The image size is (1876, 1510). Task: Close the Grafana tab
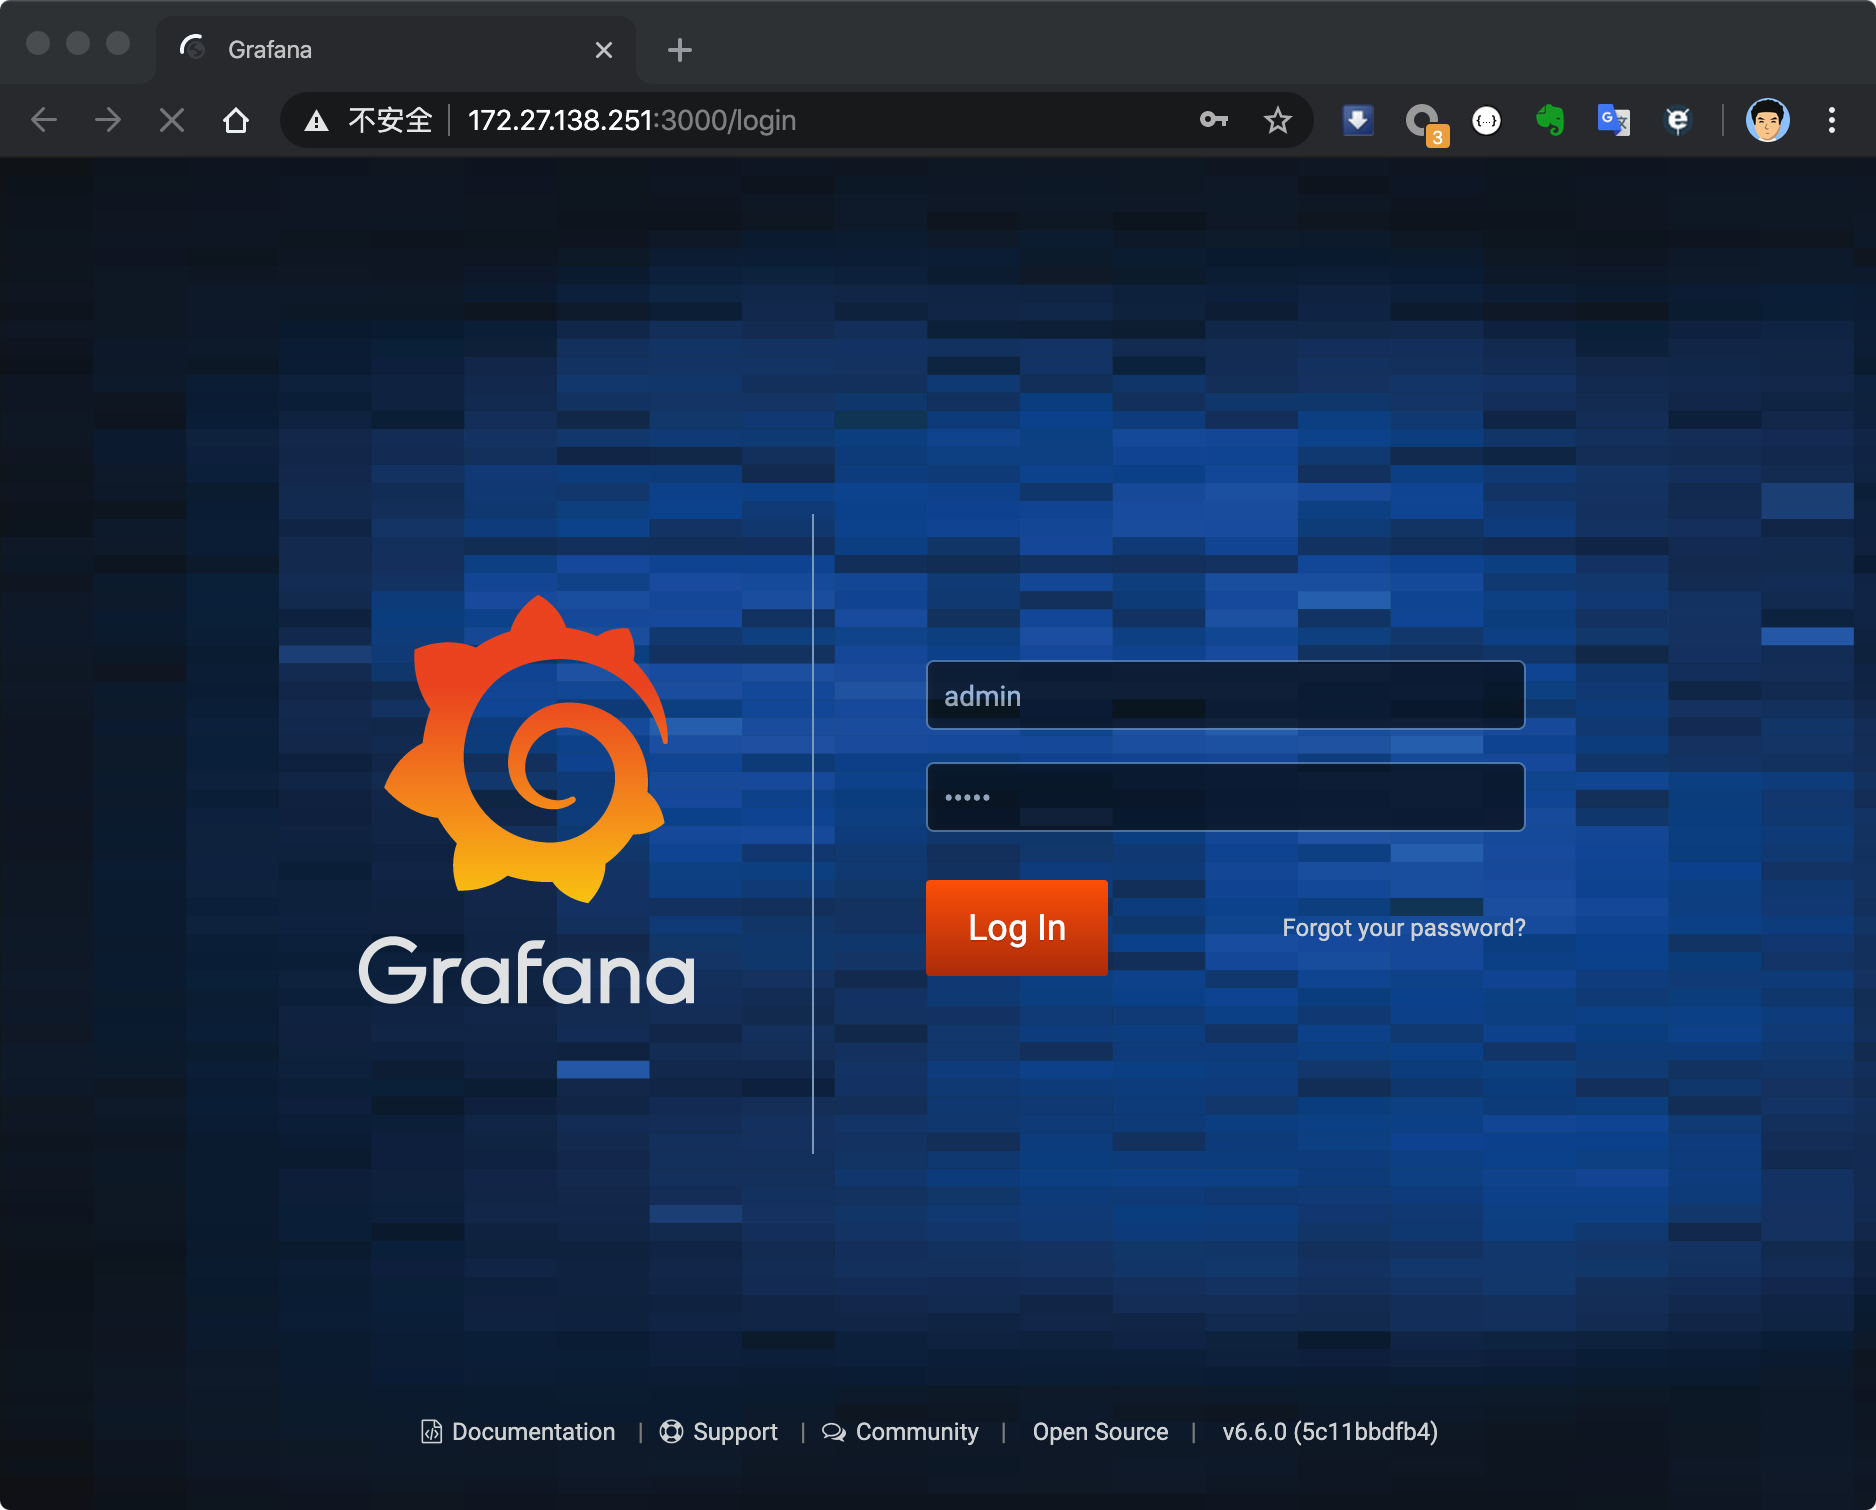click(x=604, y=50)
